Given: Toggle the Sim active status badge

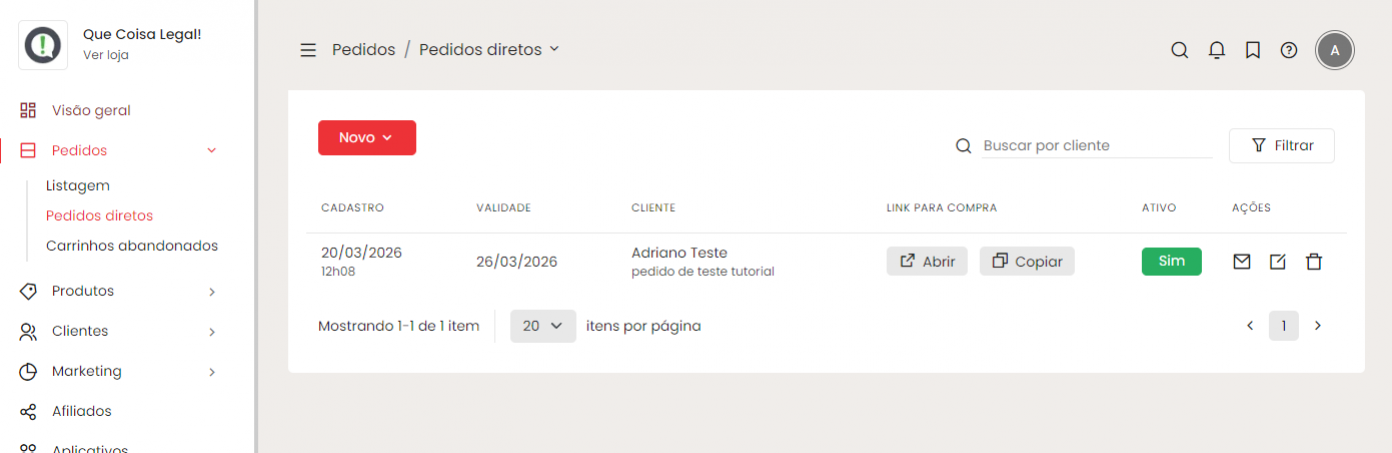Looking at the screenshot, I should point(1171,261).
